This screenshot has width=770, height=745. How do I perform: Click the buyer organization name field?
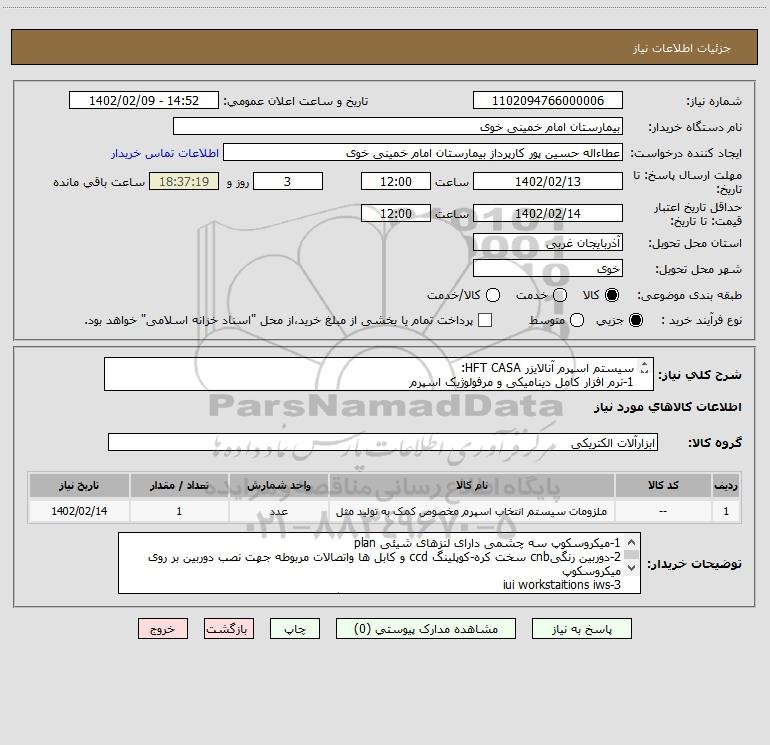(x=398, y=127)
